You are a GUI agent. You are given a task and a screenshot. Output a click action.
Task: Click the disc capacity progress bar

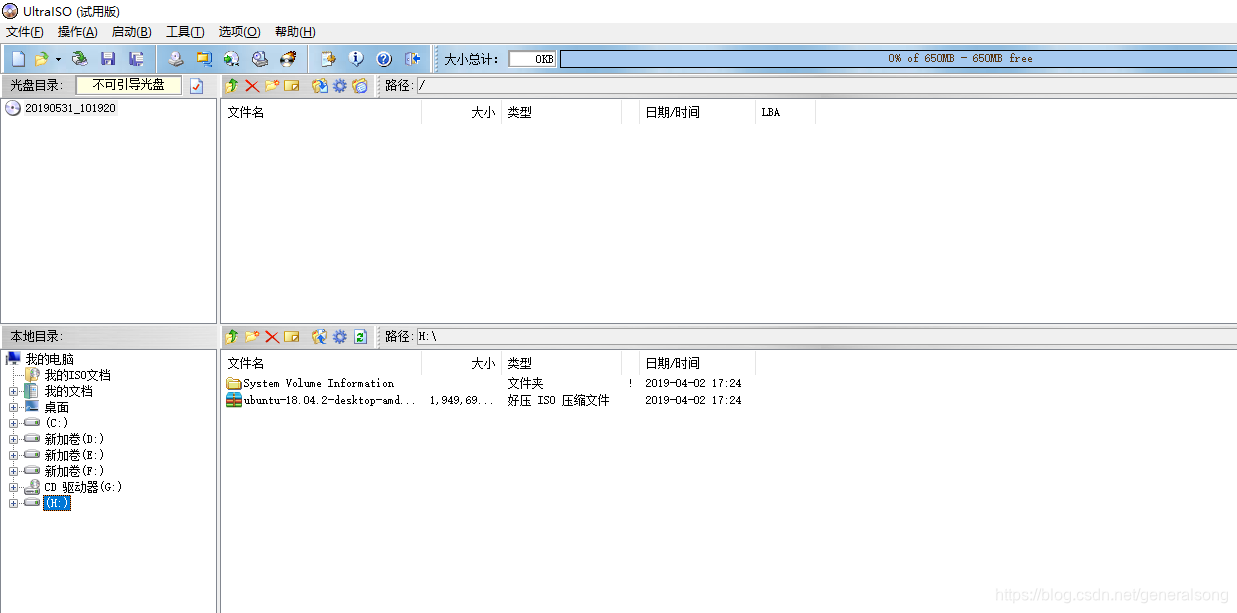898,59
